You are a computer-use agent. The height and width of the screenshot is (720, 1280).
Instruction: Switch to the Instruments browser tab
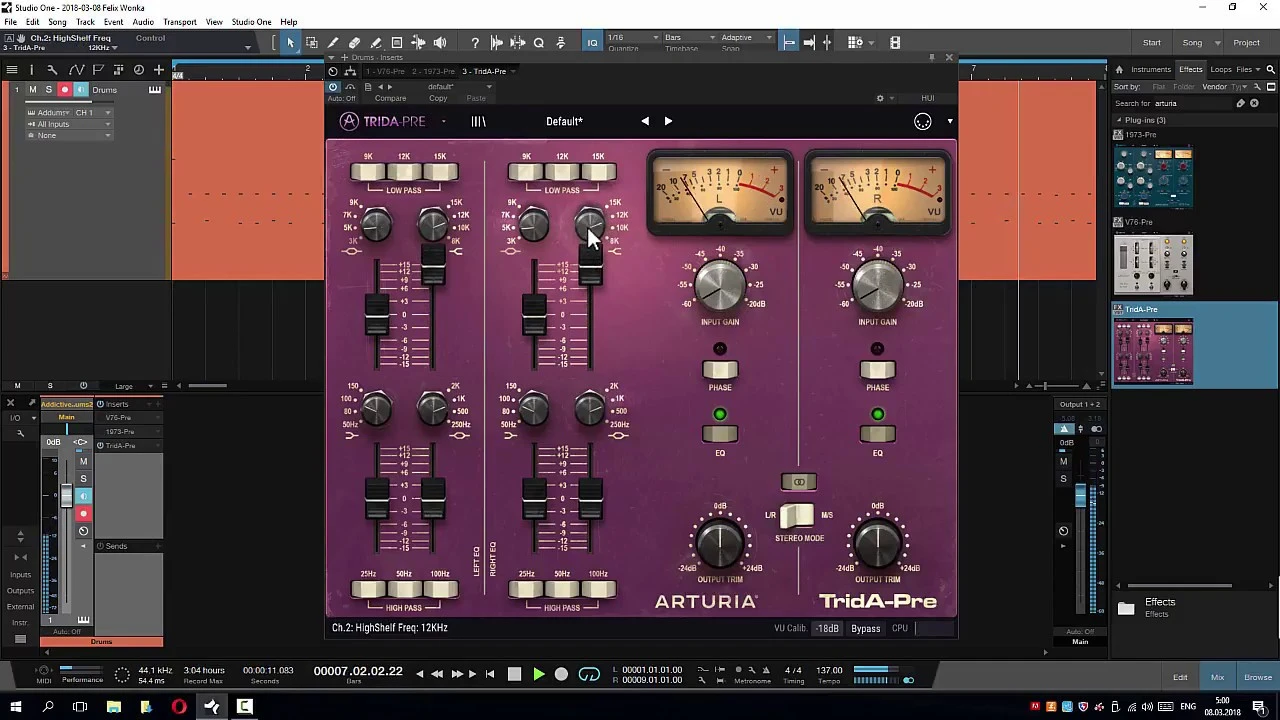click(x=1150, y=70)
